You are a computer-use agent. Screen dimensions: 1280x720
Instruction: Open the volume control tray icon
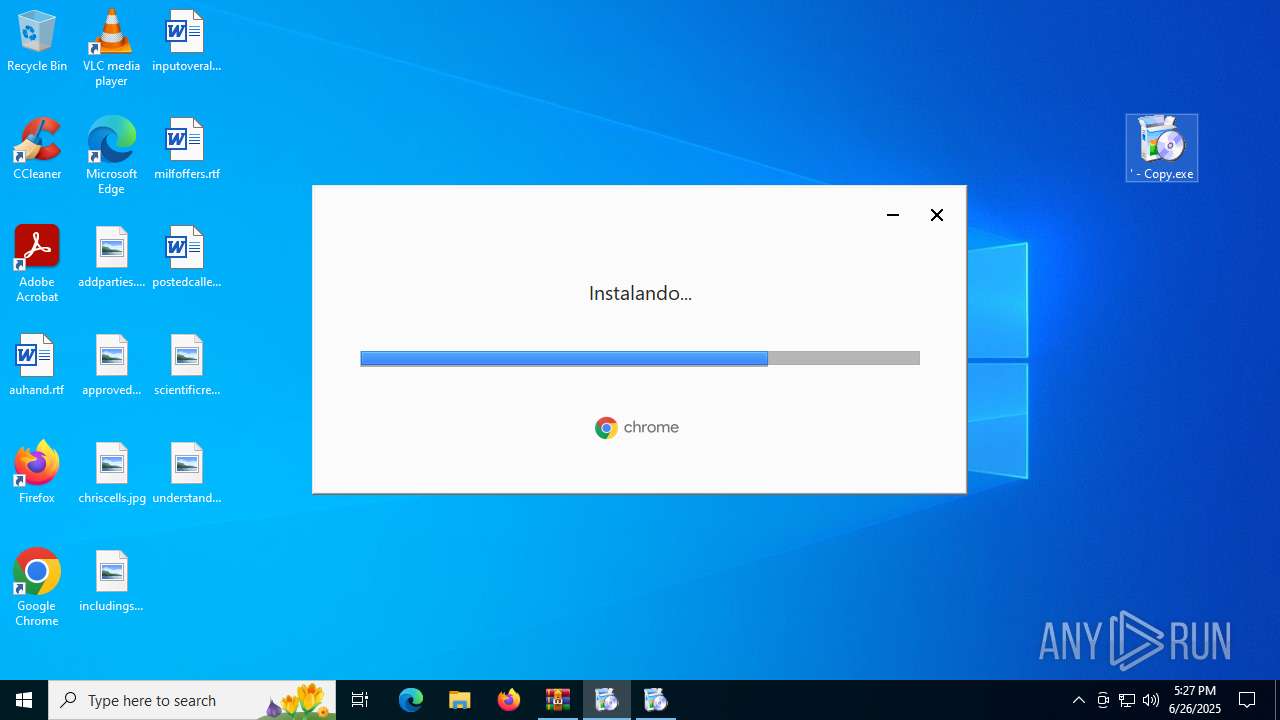(1151, 700)
